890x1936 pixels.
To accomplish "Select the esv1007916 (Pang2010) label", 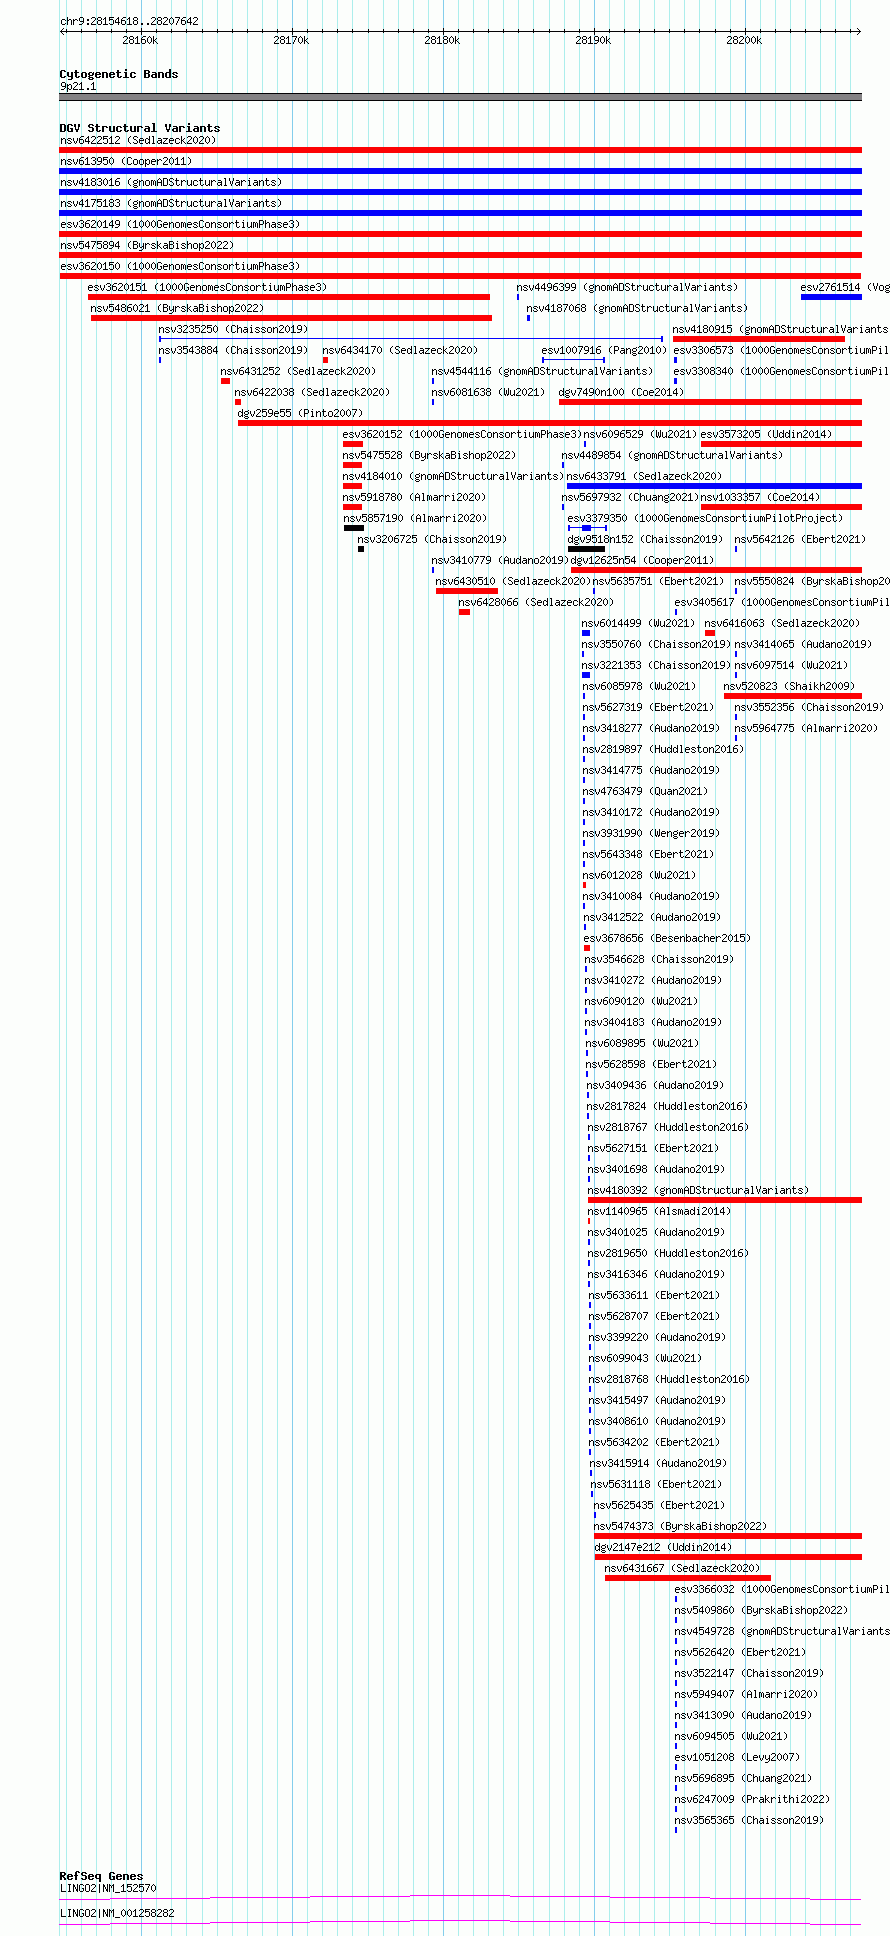I will (604, 350).
